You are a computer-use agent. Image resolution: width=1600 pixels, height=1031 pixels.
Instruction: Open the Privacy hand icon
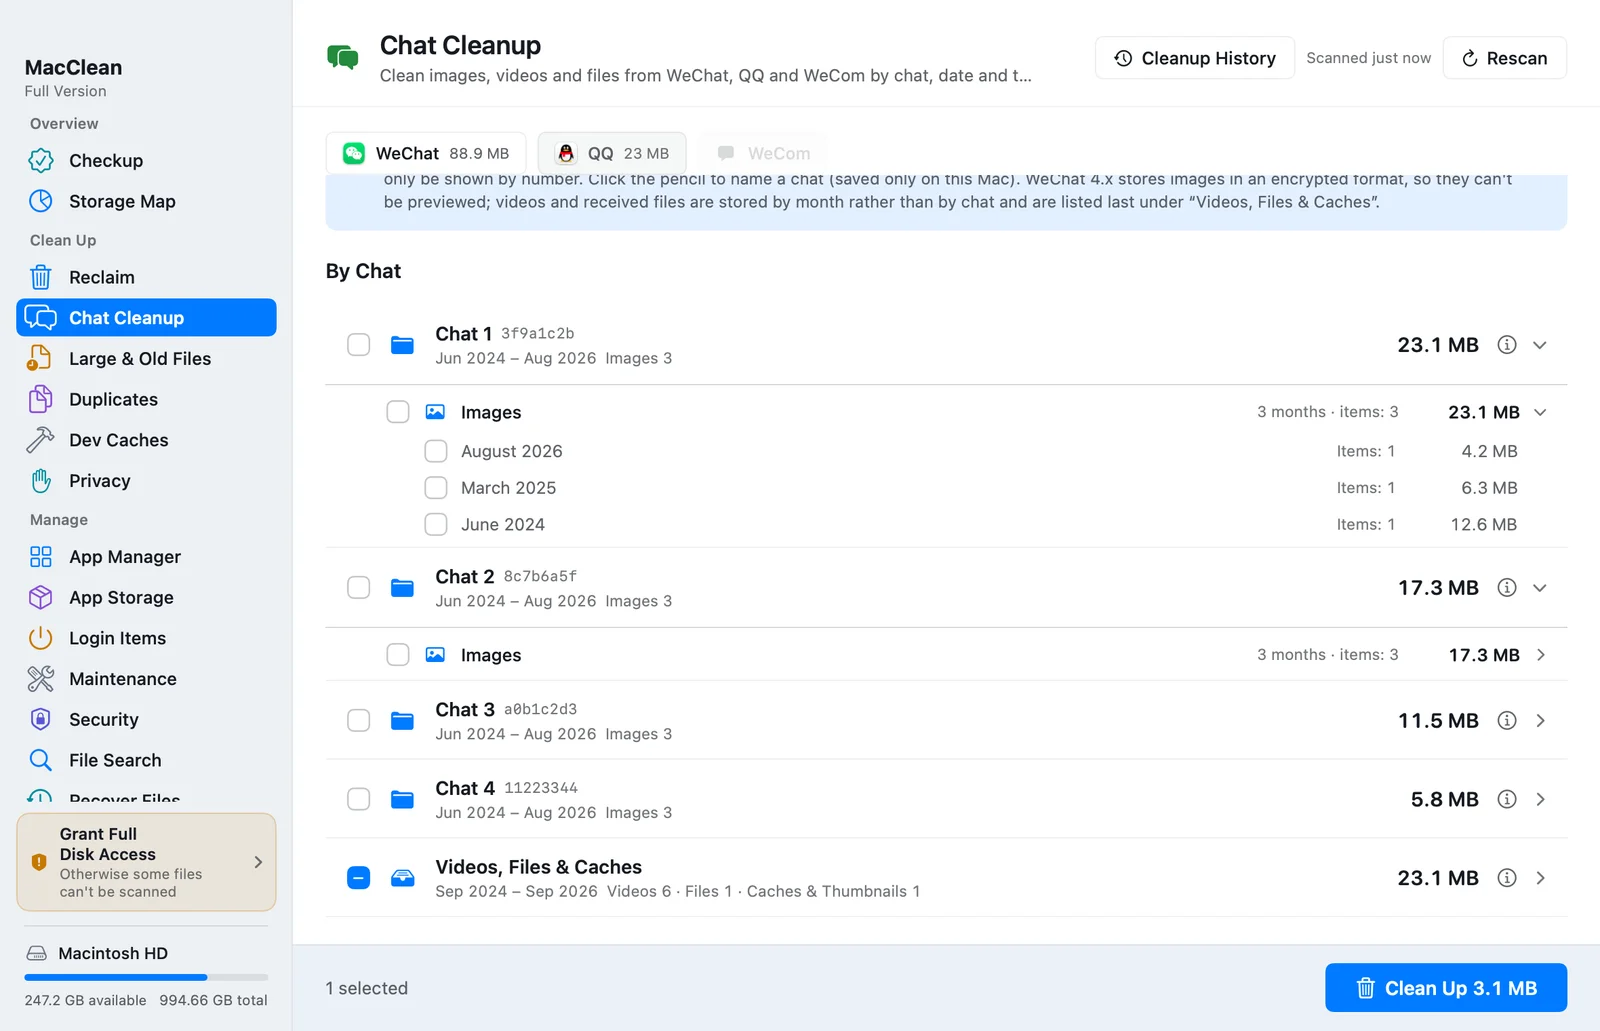point(41,481)
